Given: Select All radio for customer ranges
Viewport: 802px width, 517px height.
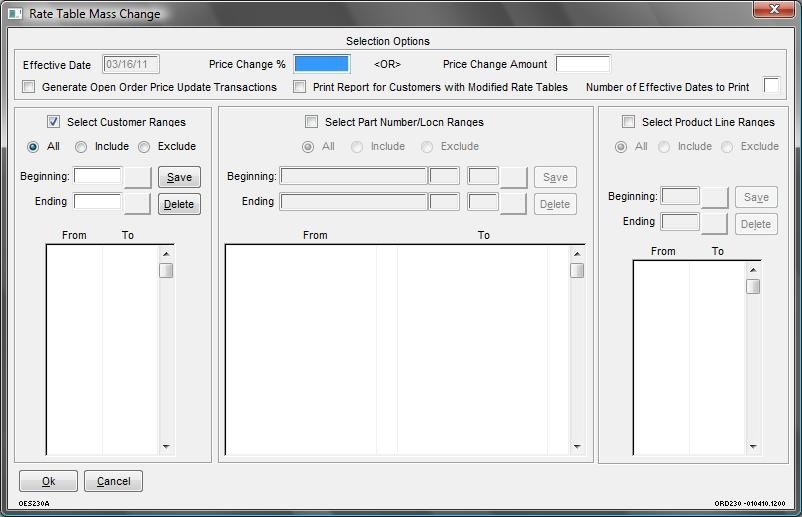Looking at the screenshot, I should tap(33, 147).
